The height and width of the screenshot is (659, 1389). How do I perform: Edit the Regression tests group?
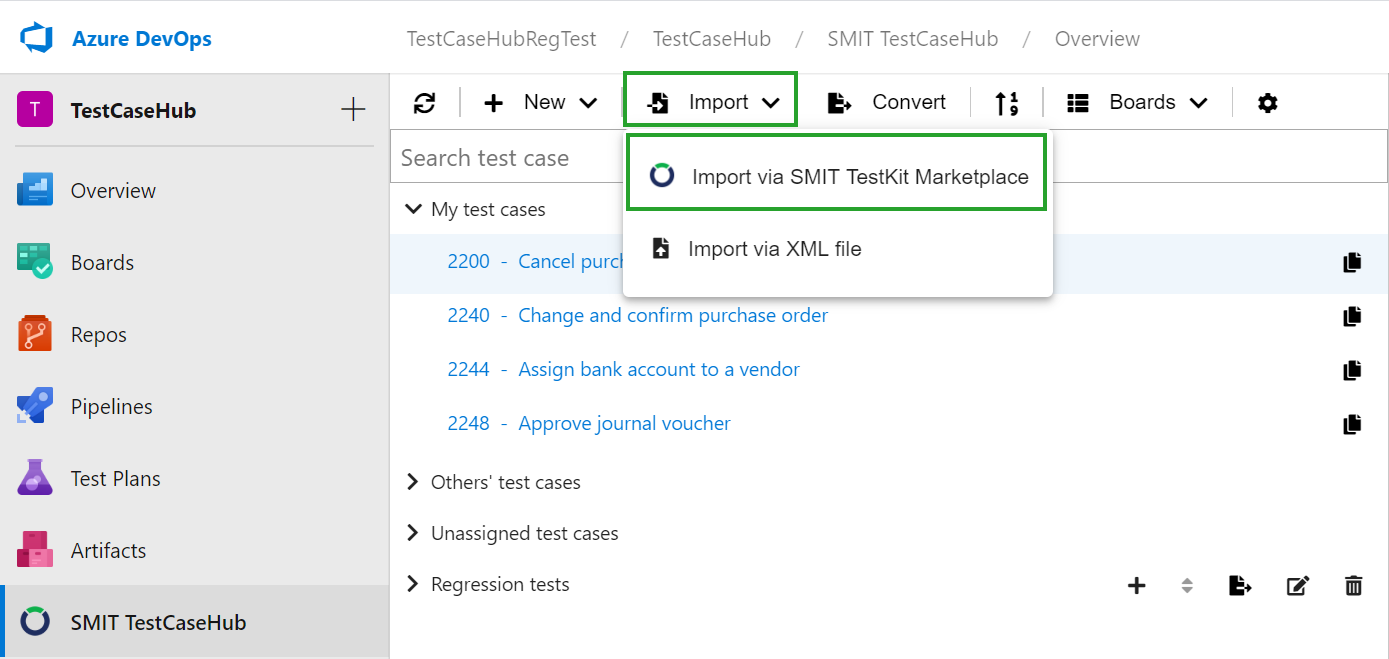tap(1297, 586)
